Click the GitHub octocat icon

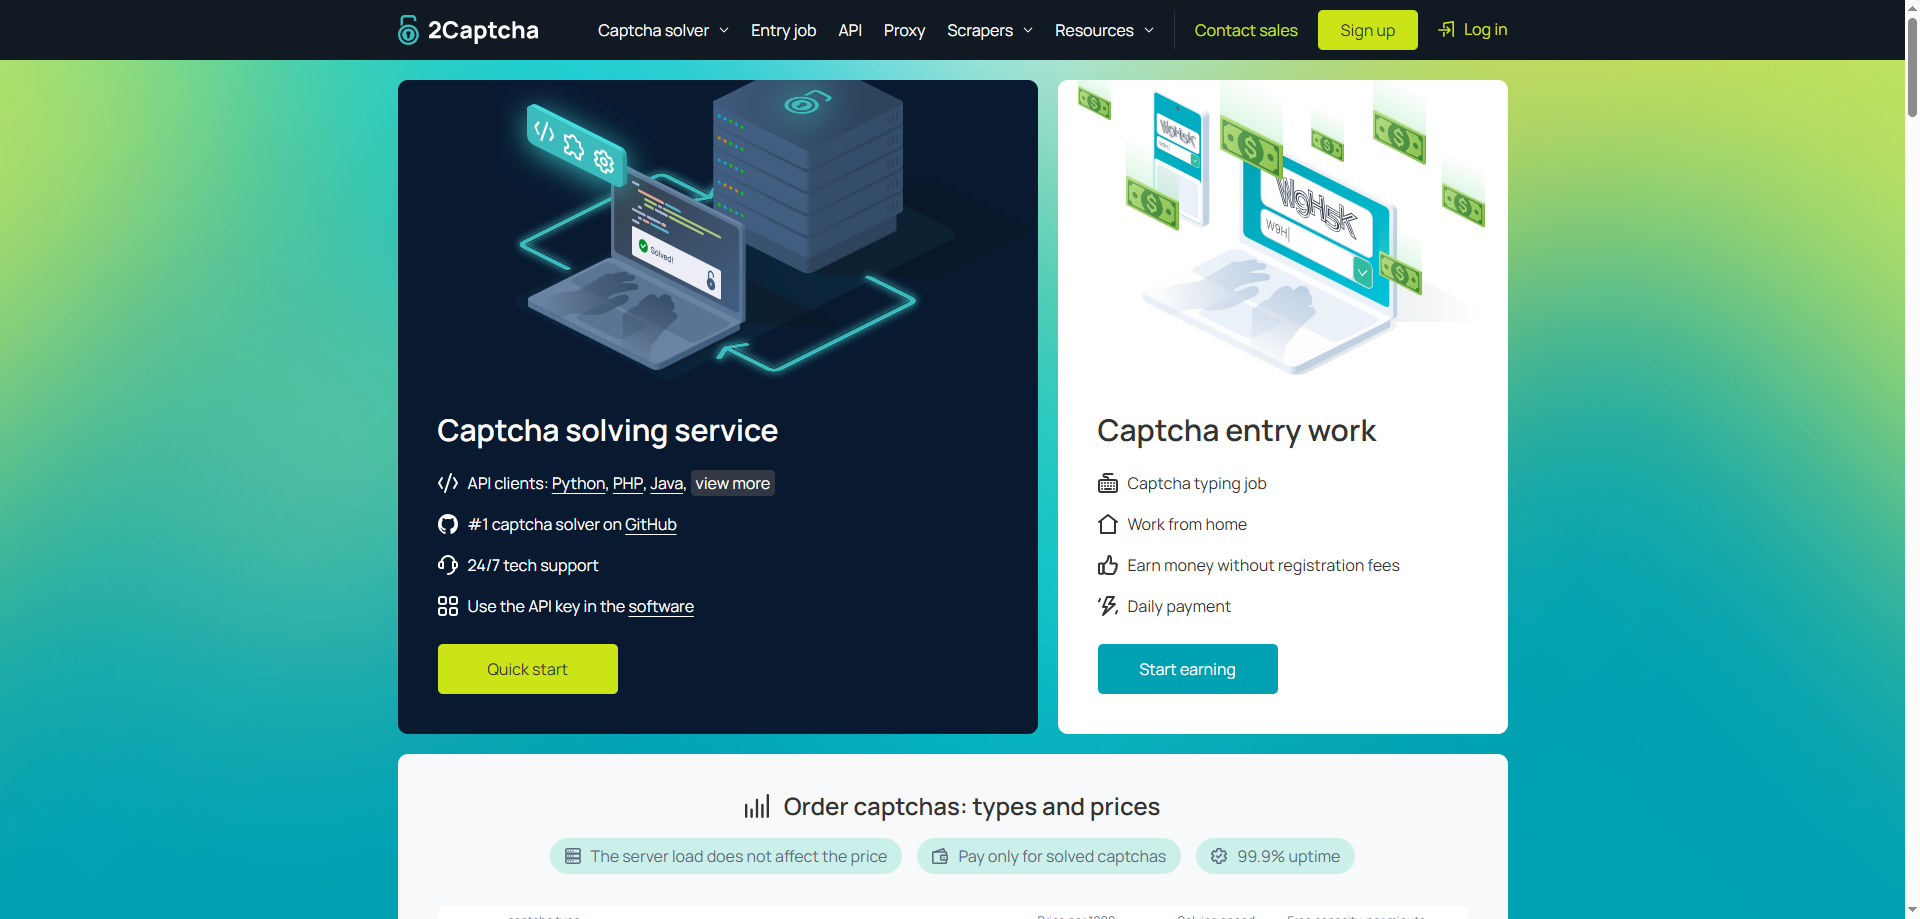448,524
